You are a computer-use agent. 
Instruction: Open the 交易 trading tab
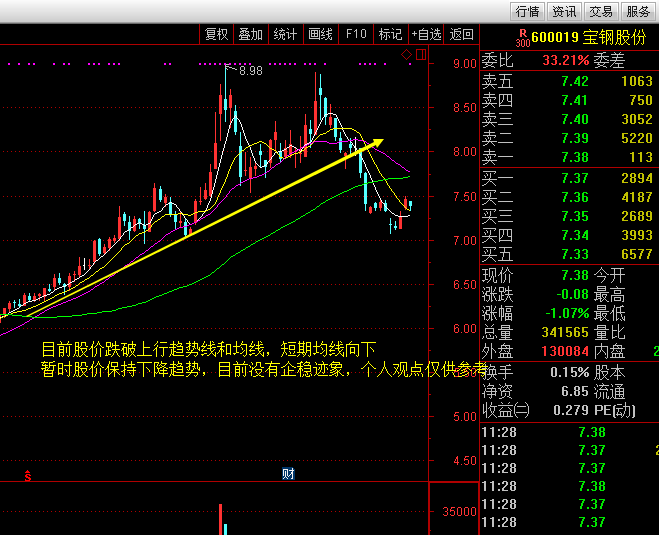[601, 11]
